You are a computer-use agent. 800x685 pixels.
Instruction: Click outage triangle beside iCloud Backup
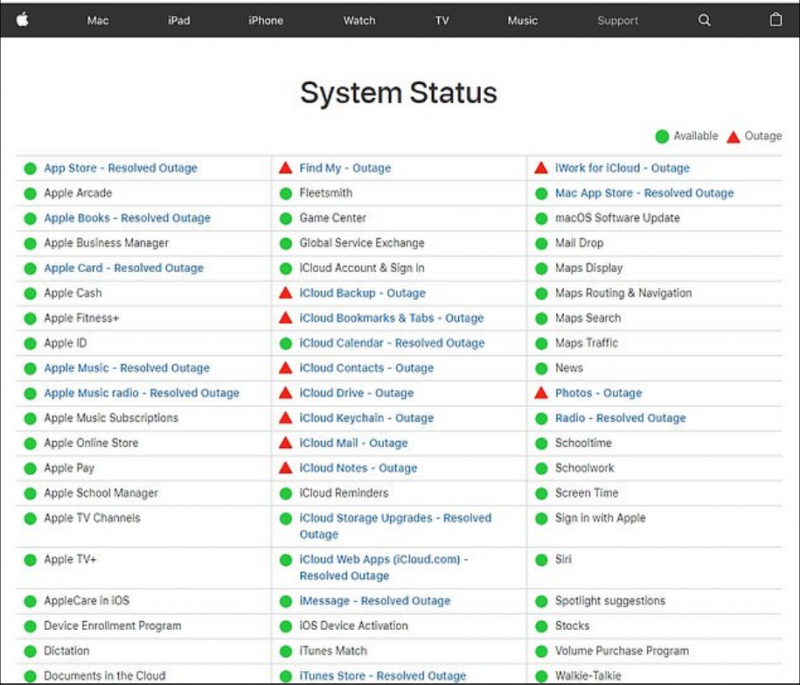point(286,293)
